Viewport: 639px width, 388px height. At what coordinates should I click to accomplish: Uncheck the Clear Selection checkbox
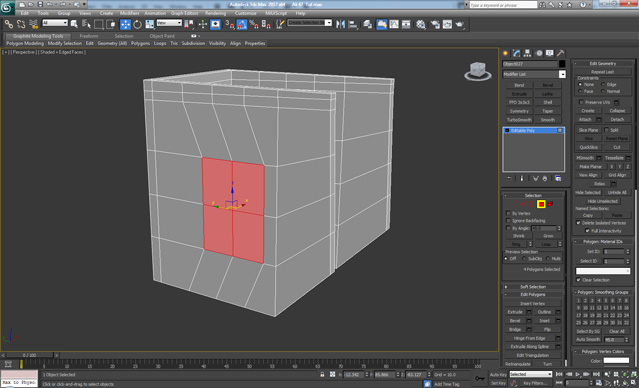(x=578, y=280)
